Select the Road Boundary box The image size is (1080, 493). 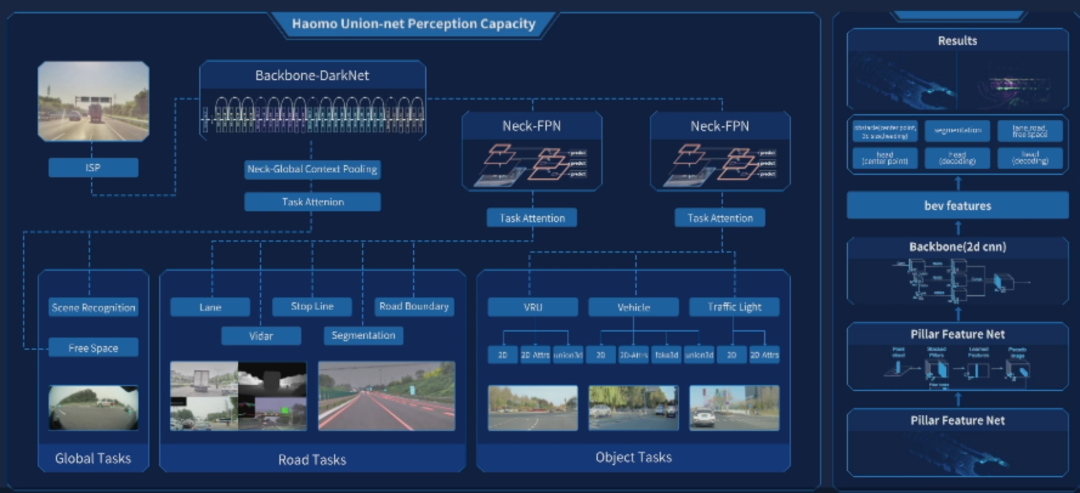tap(414, 306)
